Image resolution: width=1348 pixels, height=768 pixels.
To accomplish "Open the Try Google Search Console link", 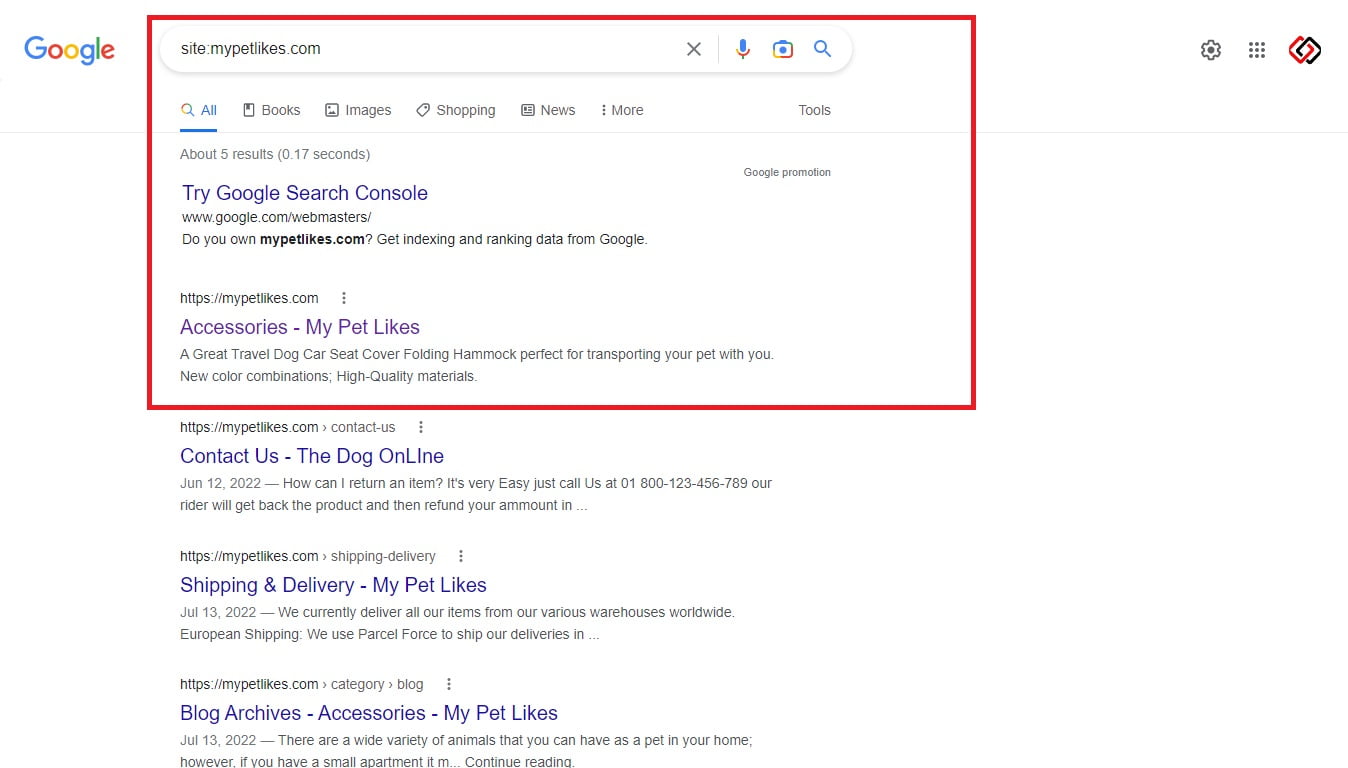I will tap(305, 193).
